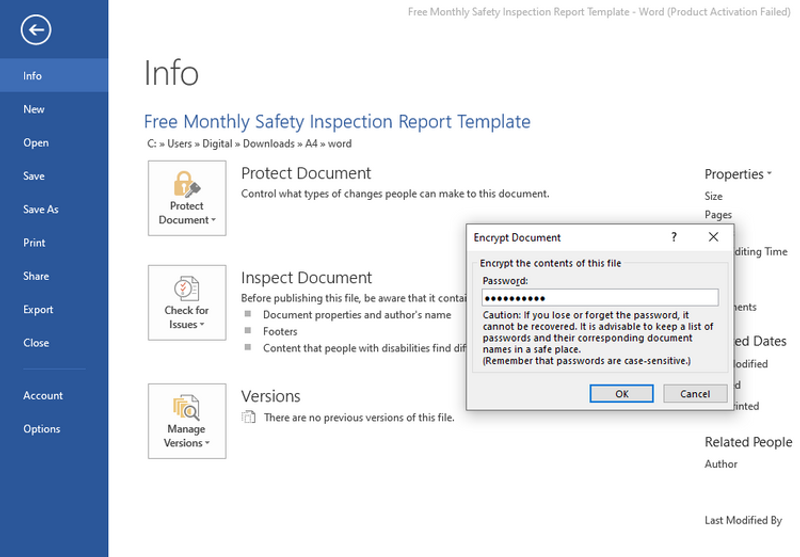Click the help question mark in Encrypt Document dialog
The width and height of the screenshot is (800, 557).
pyautogui.click(x=673, y=237)
